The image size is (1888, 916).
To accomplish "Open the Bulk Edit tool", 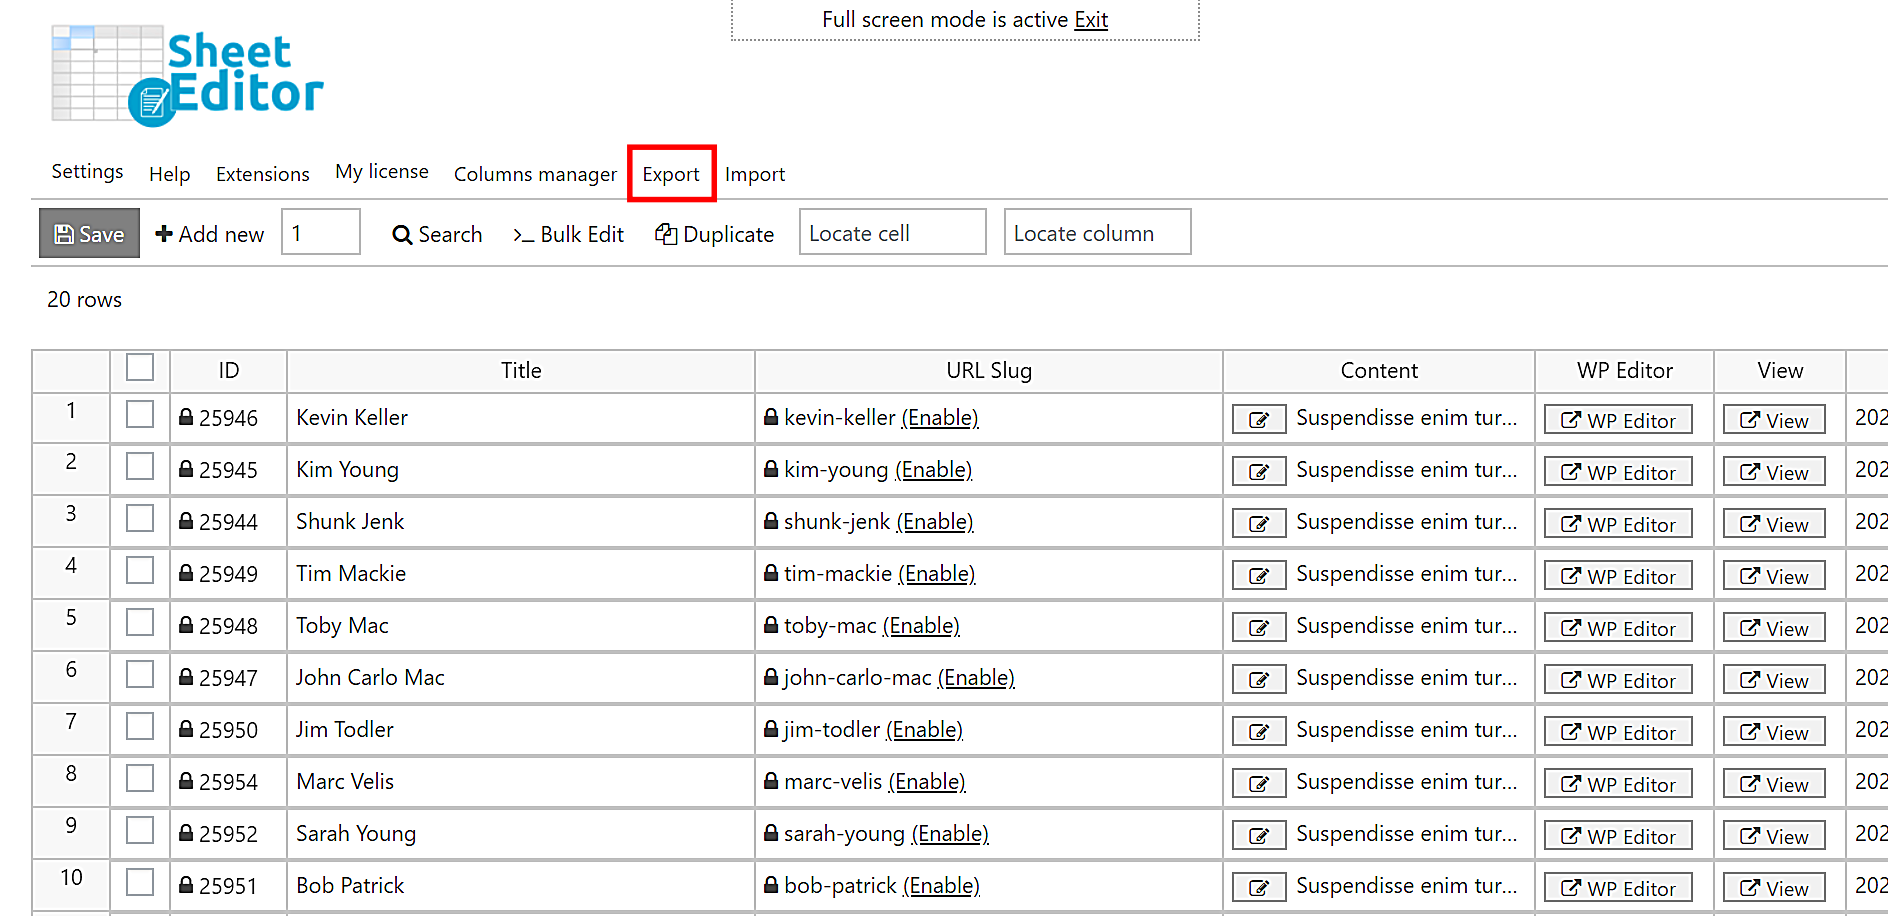I will coord(568,234).
